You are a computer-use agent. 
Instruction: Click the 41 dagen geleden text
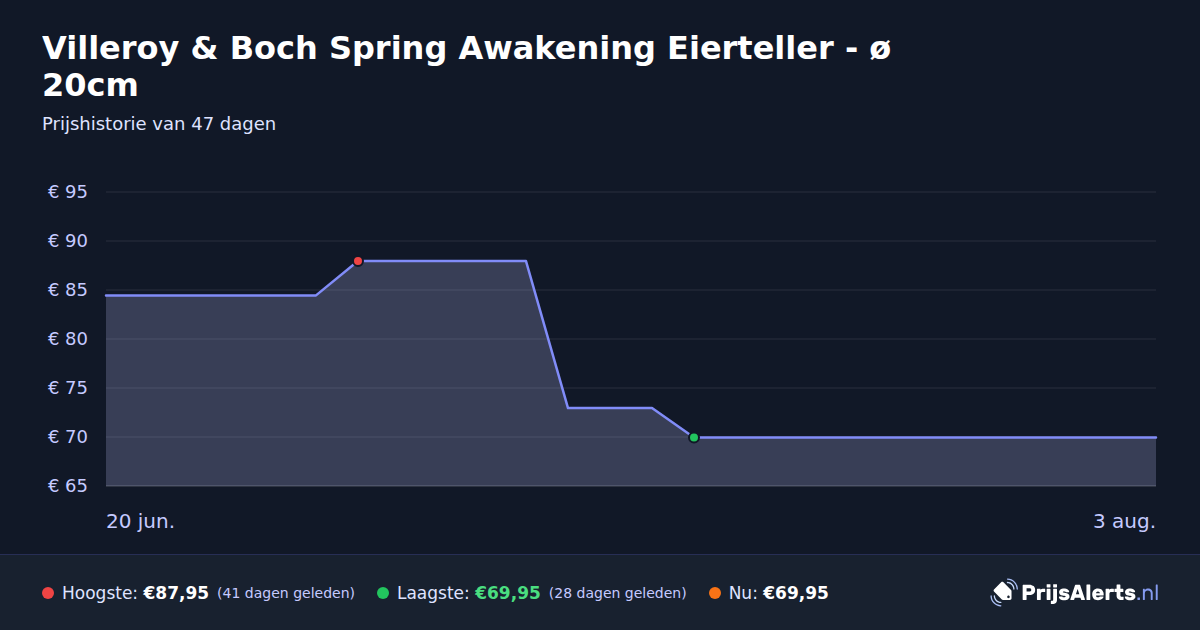pos(286,593)
